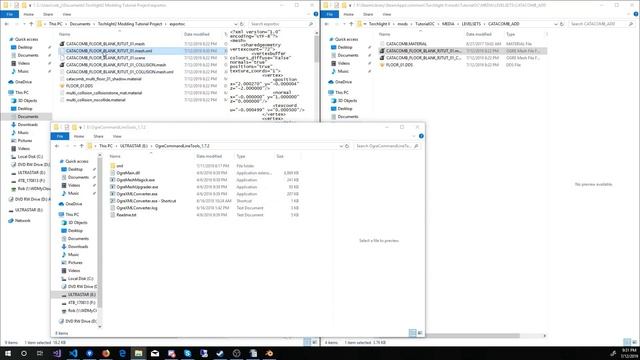Go up one folder level in exportoc window
This screenshot has height=360, width=640.
(x=31, y=24)
